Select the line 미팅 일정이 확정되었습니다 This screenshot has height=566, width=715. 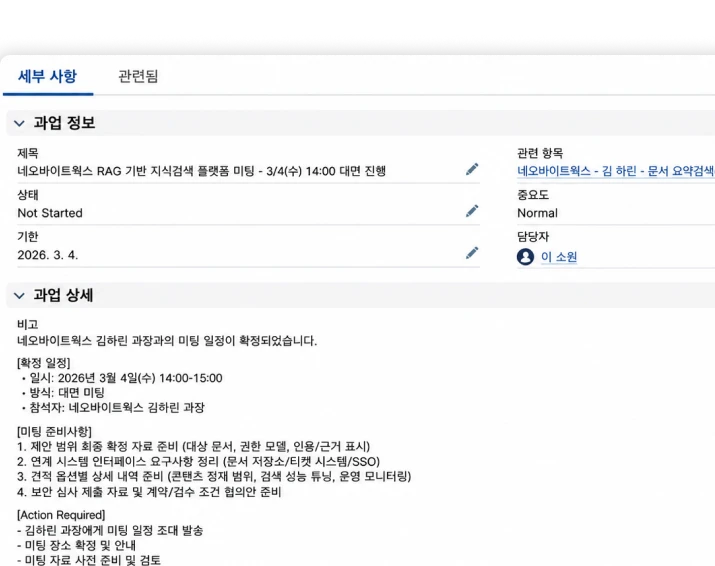[x=167, y=341]
